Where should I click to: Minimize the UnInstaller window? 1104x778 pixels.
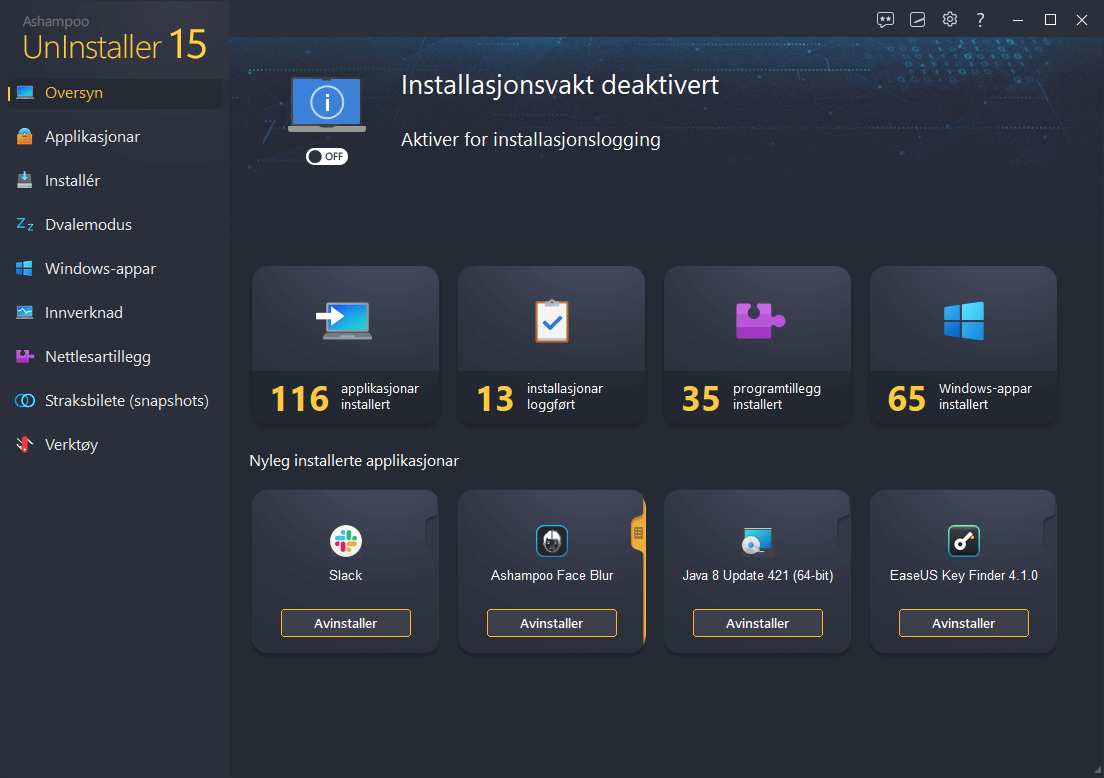1017,20
